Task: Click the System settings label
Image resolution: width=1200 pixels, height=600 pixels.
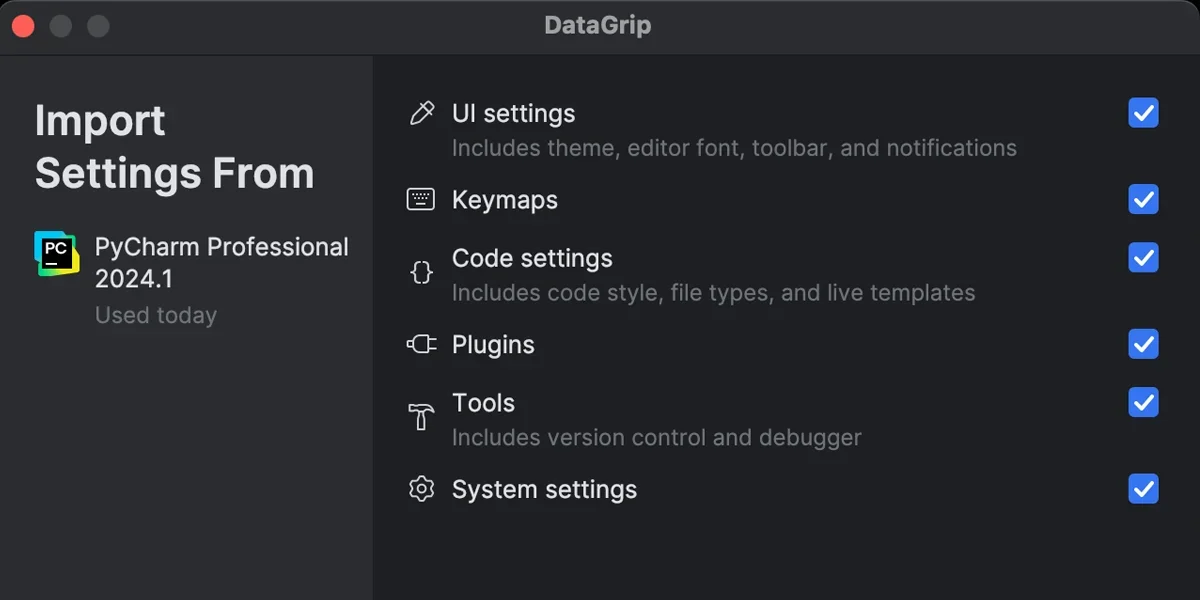Action: click(544, 490)
